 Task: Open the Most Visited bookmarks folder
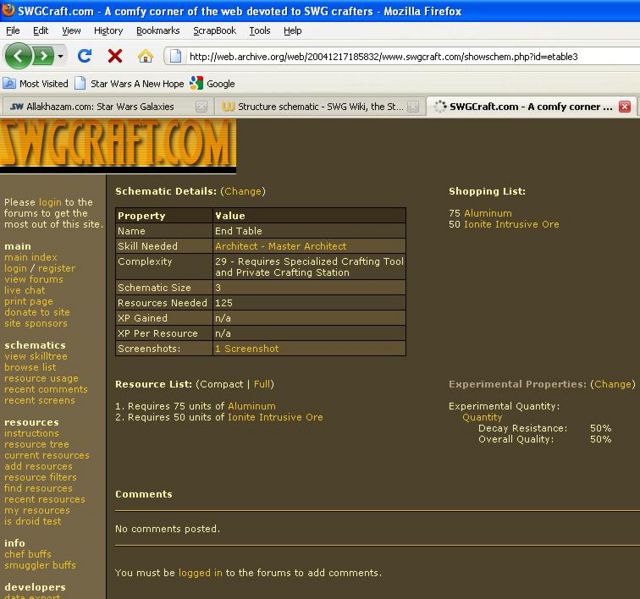(36, 84)
